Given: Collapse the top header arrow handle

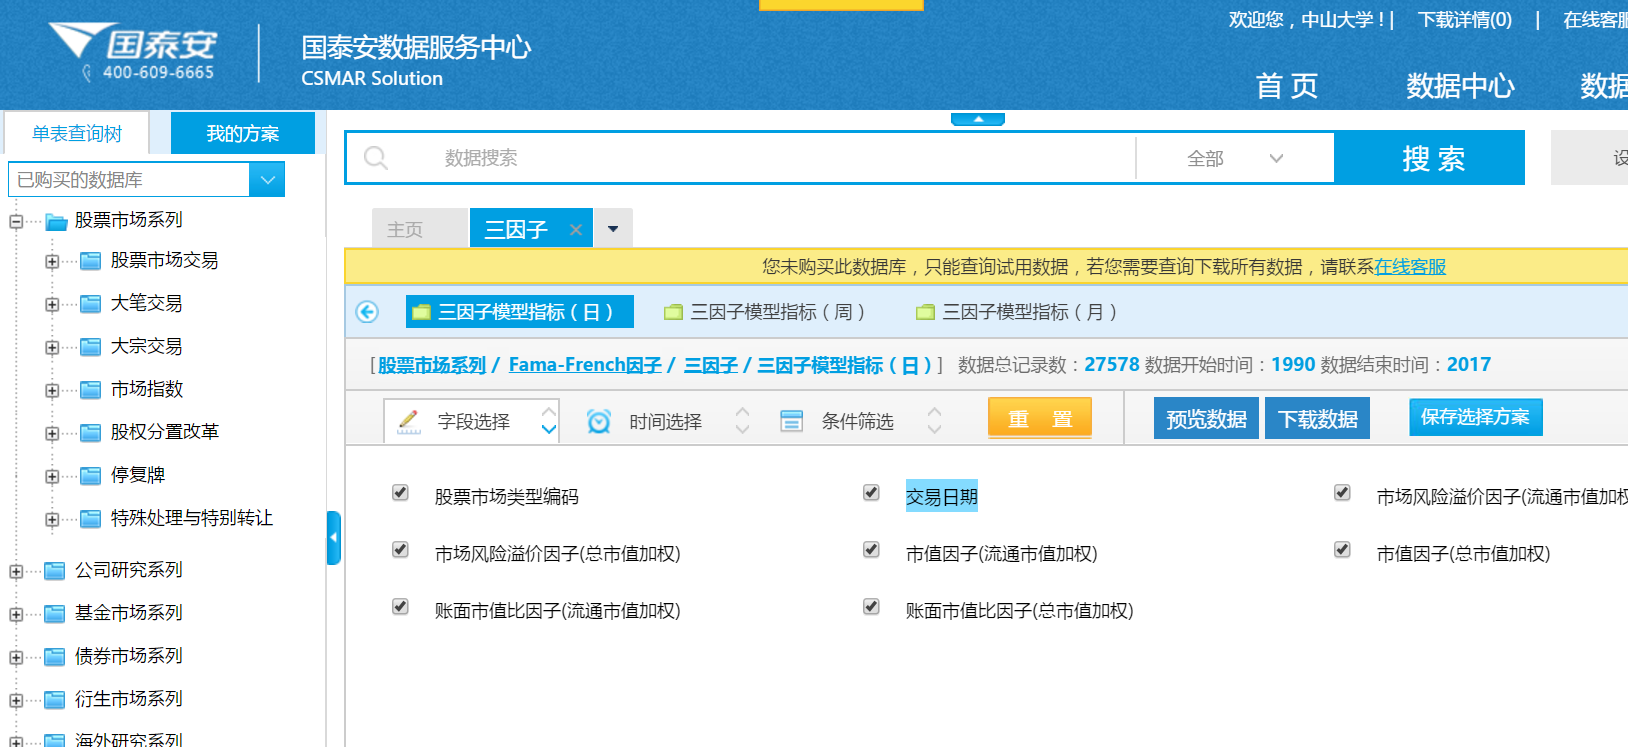Looking at the screenshot, I should click(978, 119).
